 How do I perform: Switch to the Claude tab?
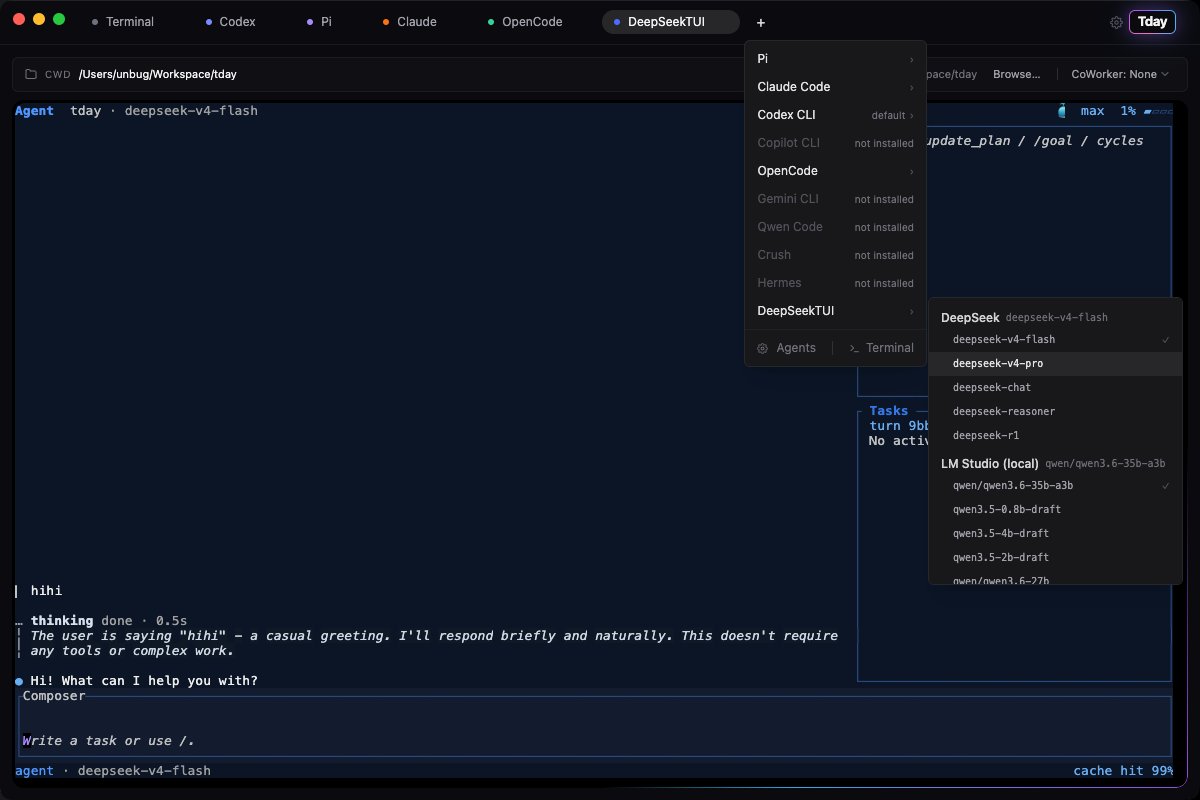[x=409, y=22]
